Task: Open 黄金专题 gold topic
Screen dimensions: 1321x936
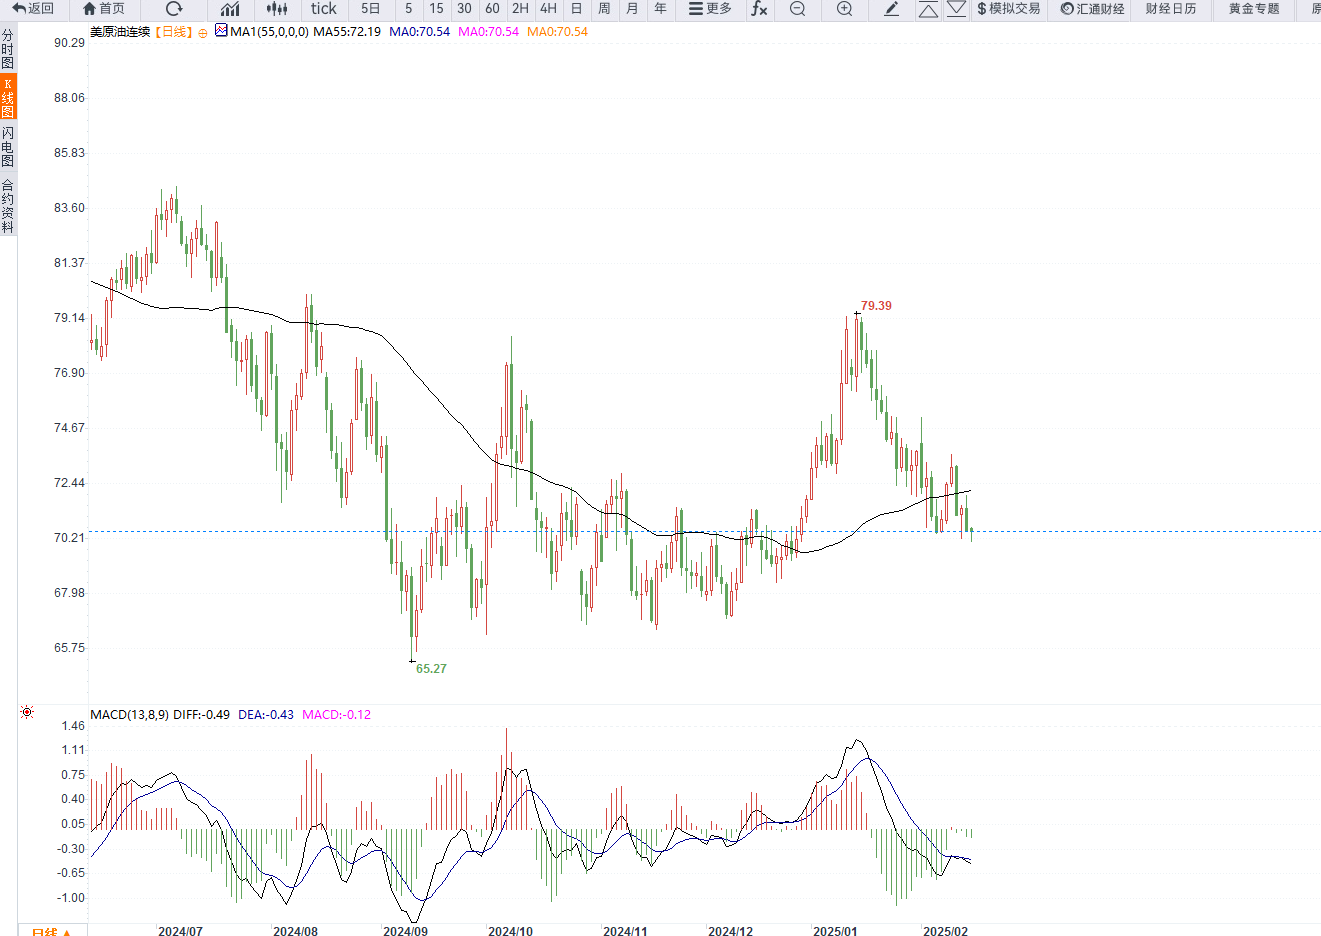Action: (x=1254, y=9)
